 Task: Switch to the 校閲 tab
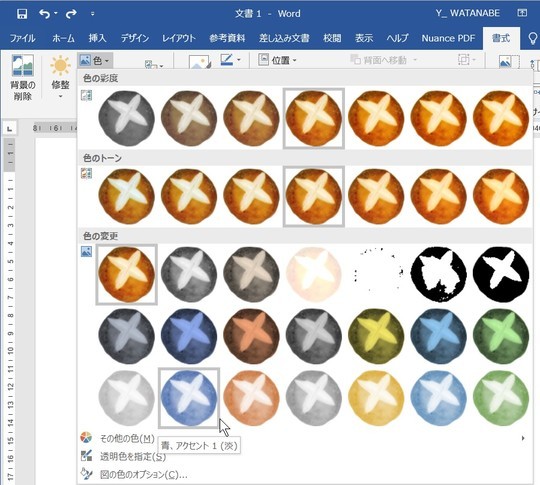tap(332, 38)
